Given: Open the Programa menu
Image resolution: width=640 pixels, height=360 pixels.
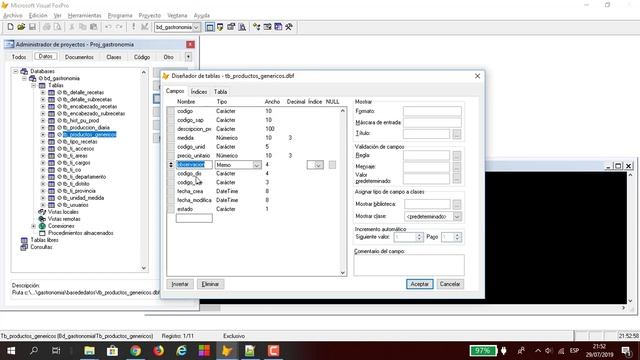Looking at the screenshot, I should pos(120,16).
